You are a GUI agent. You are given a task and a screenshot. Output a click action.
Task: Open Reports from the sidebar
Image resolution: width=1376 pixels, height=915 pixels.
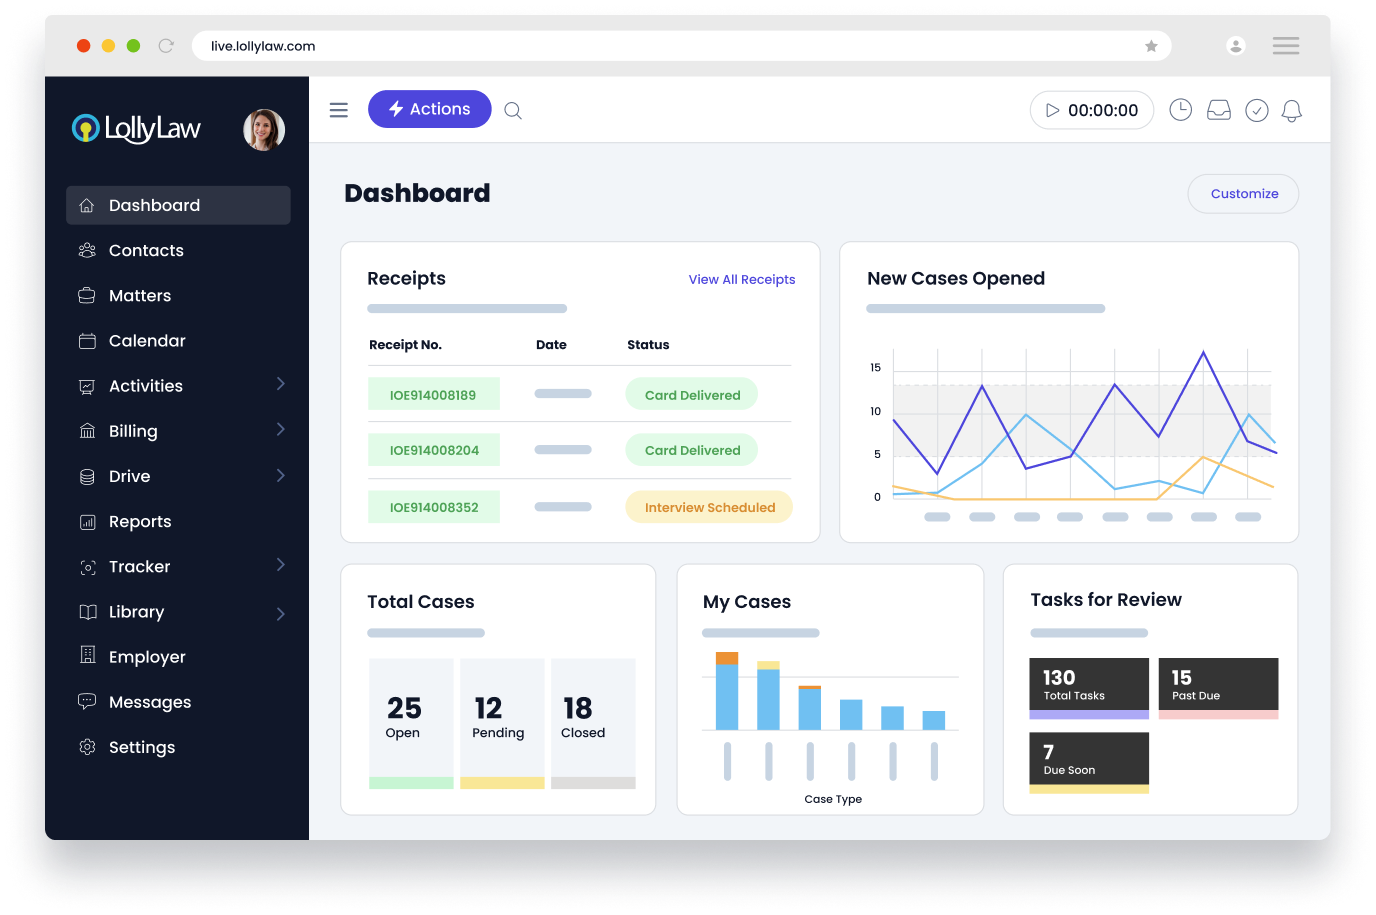[140, 522]
